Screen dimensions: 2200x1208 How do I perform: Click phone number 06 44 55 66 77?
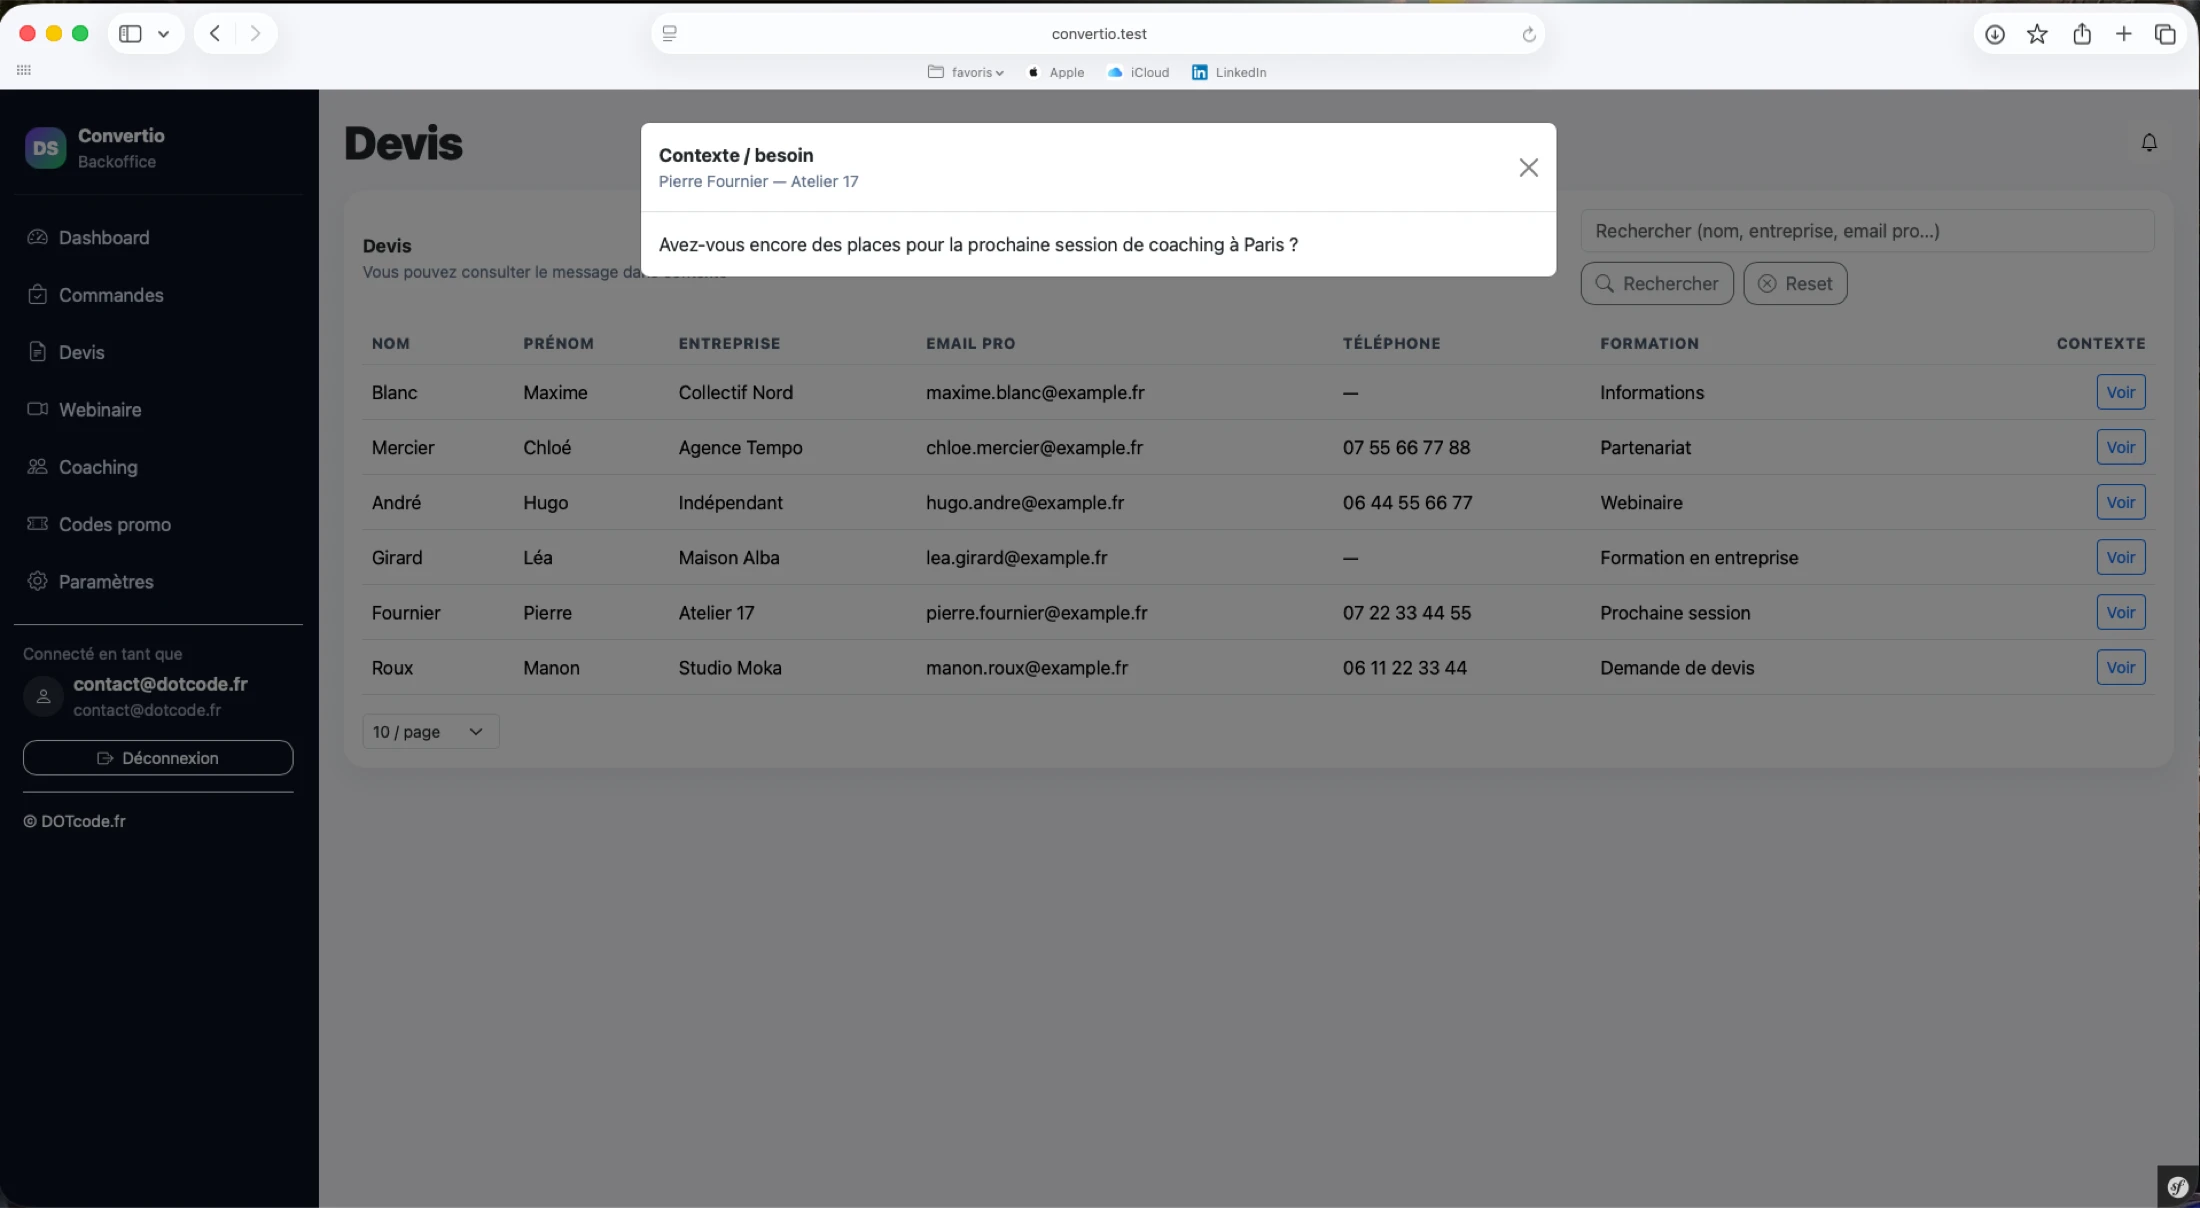click(1407, 503)
